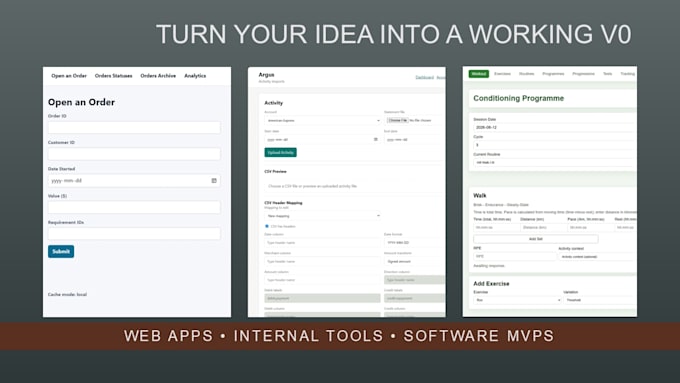This screenshot has height=383, width=680.
Task: Switch to Open an Order tab
Action: coord(69,75)
